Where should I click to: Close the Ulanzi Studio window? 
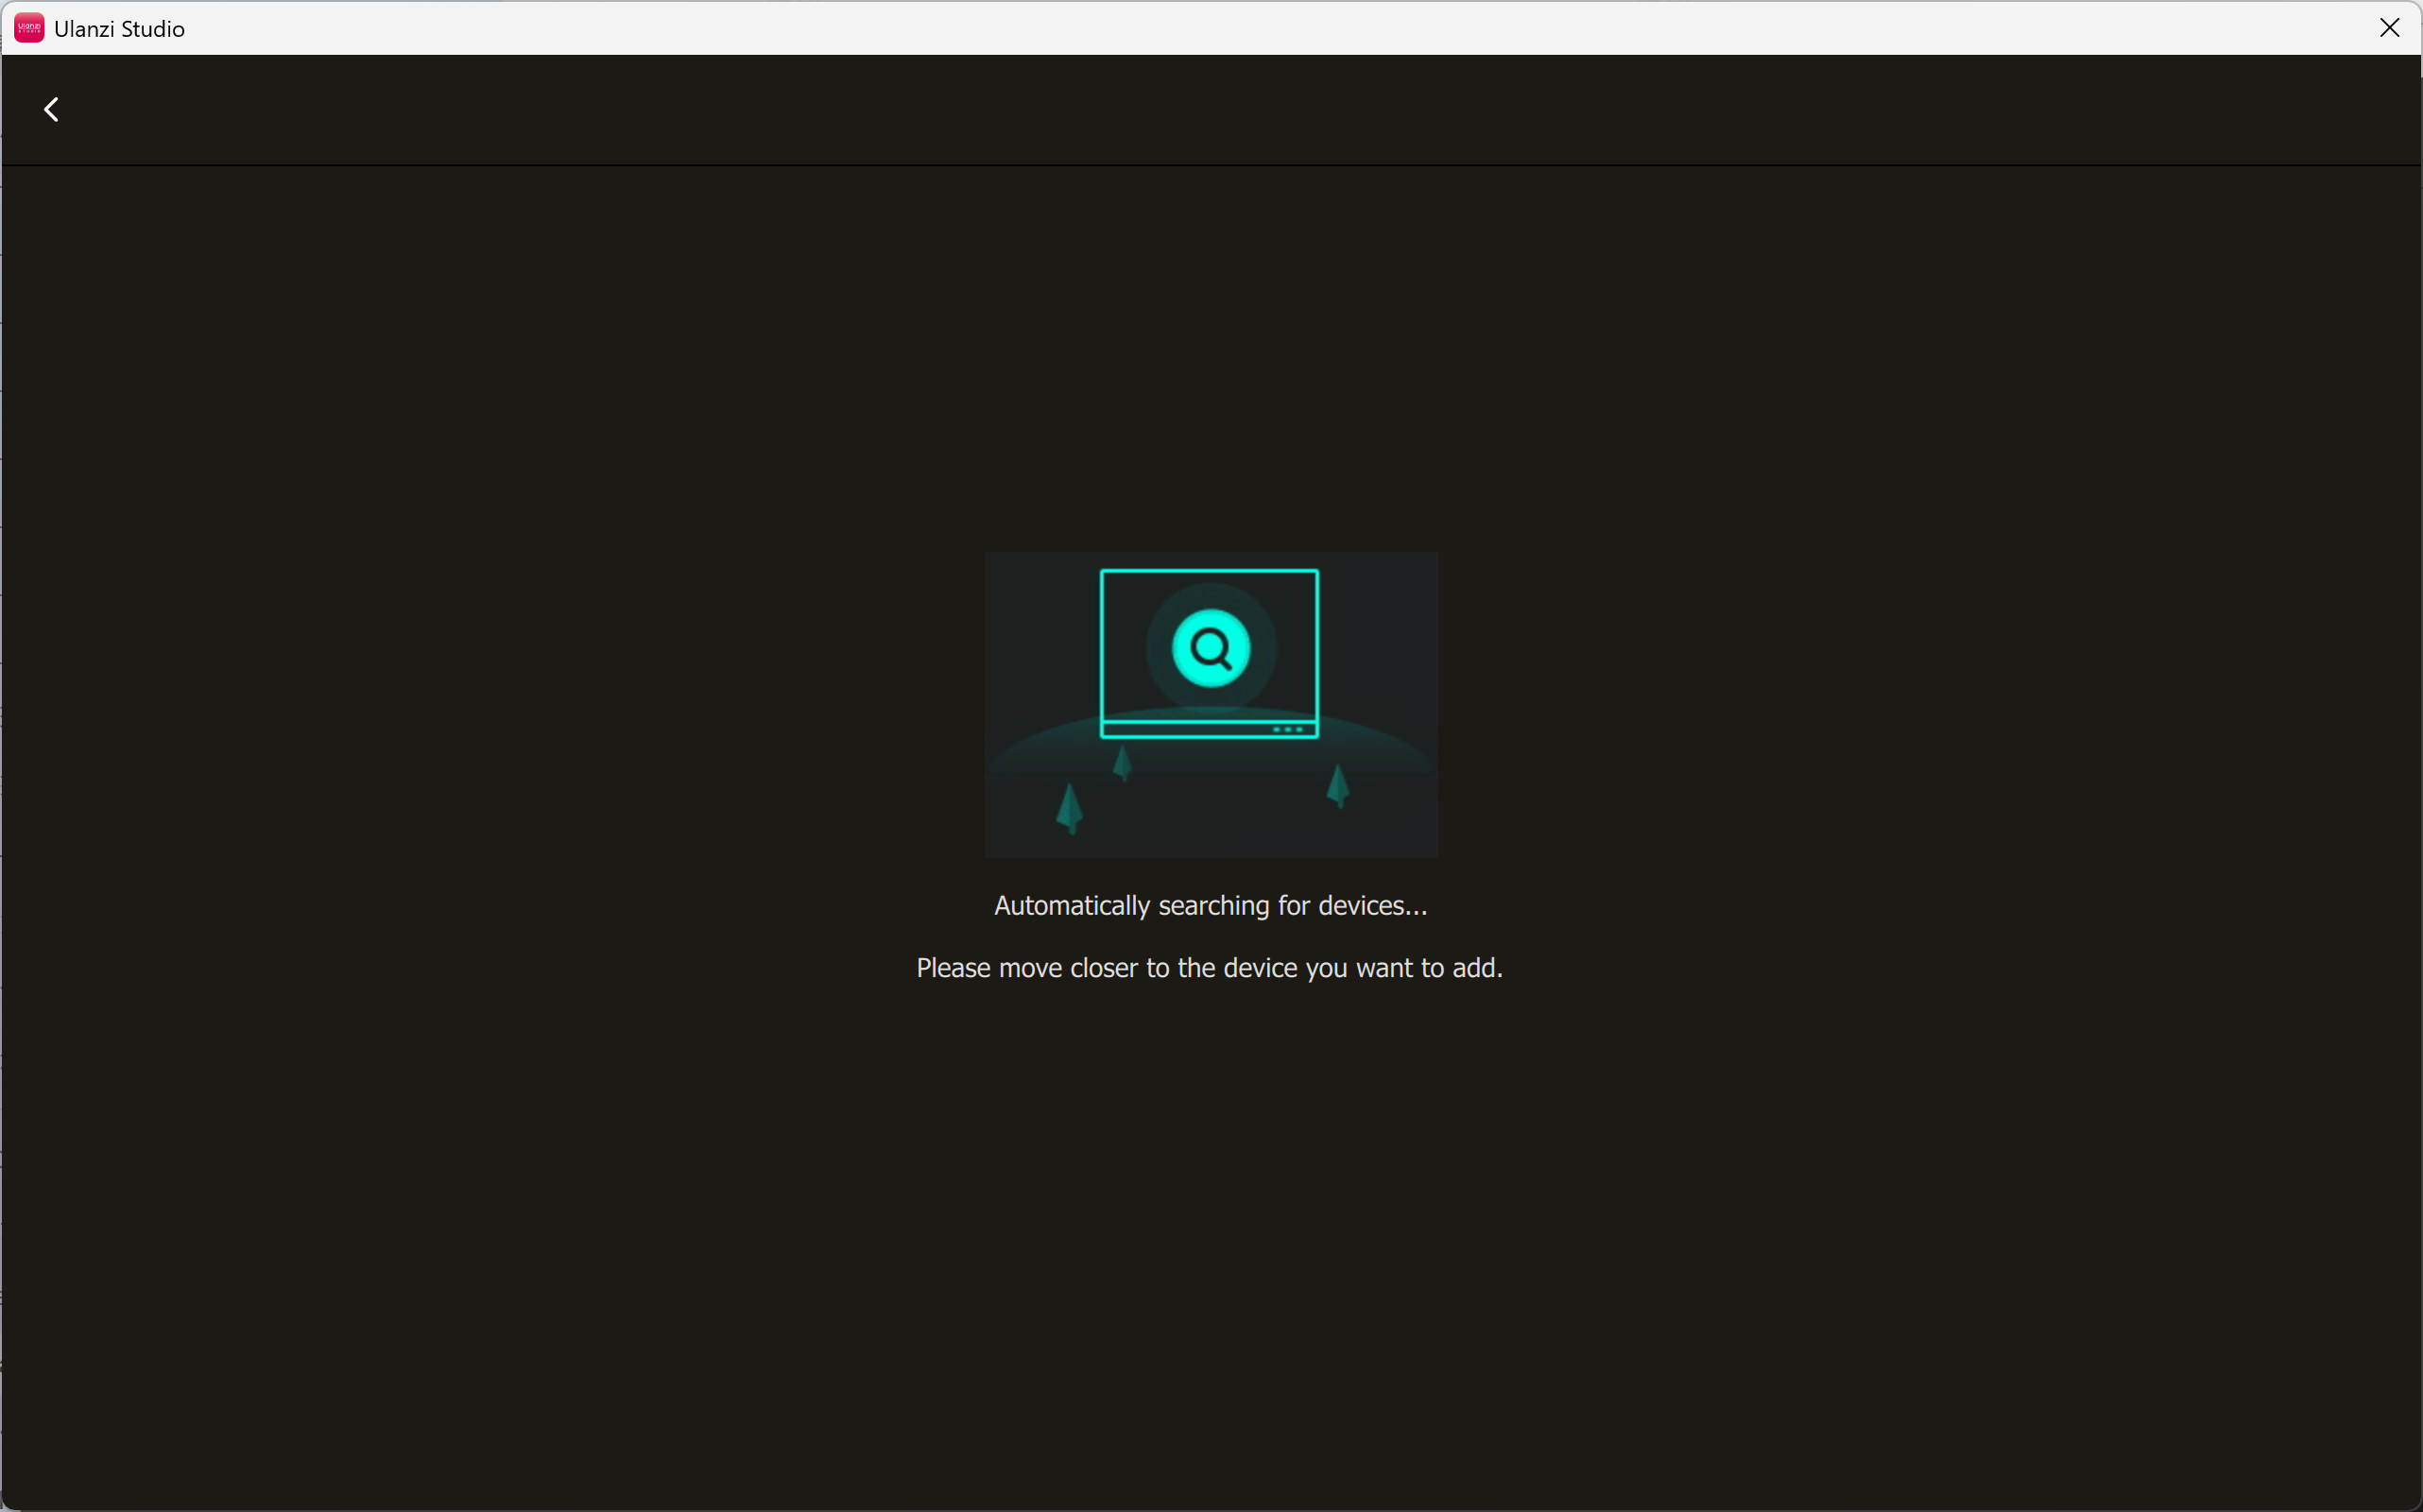2389,28
